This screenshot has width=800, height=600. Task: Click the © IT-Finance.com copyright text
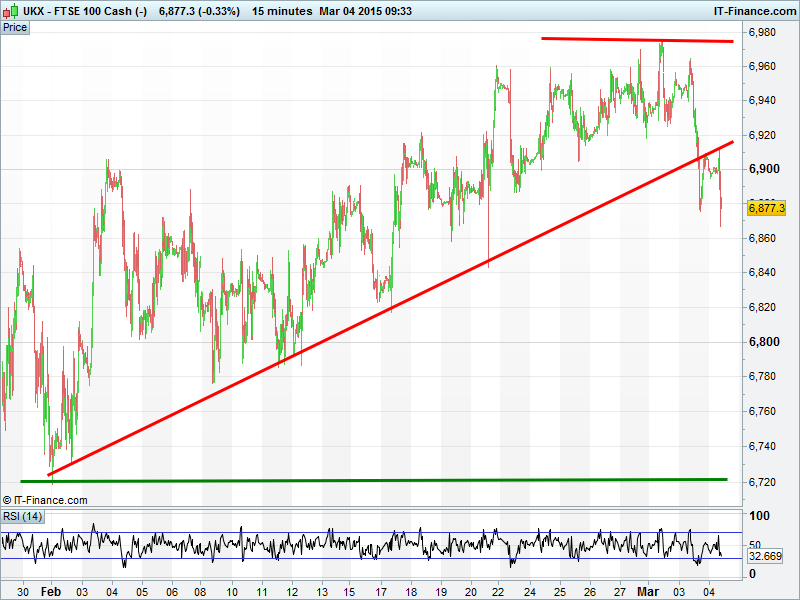[45, 500]
